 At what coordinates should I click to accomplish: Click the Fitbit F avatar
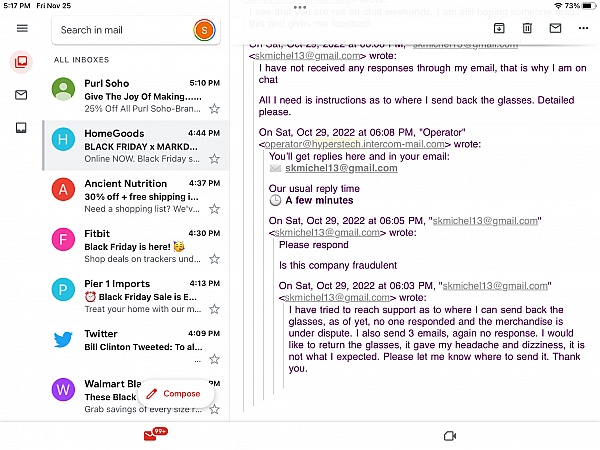point(63,240)
